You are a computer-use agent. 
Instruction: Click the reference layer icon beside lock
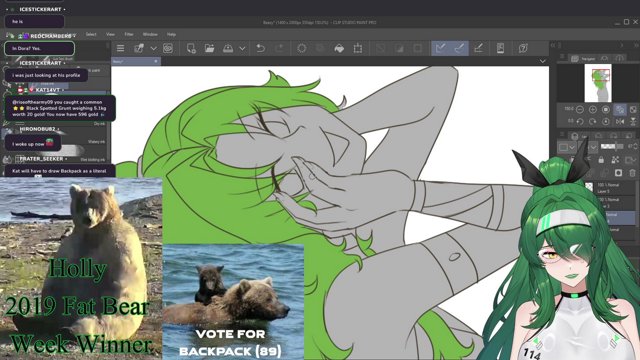pyautogui.click(x=615, y=160)
